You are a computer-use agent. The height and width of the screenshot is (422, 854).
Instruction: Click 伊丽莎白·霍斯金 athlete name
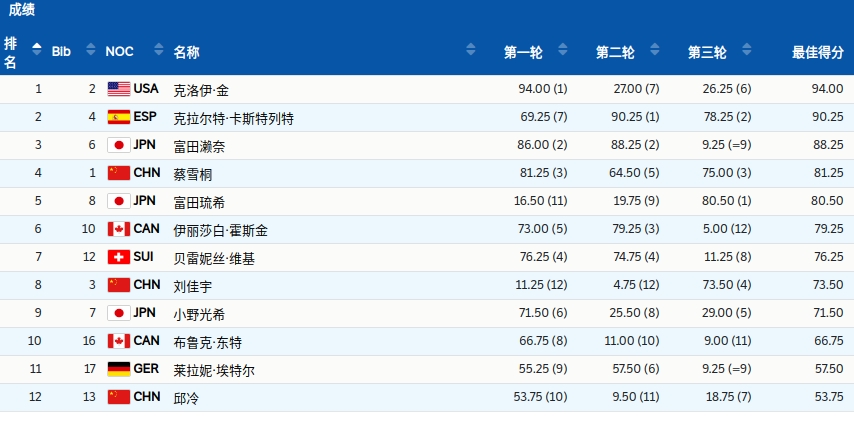click(x=221, y=230)
